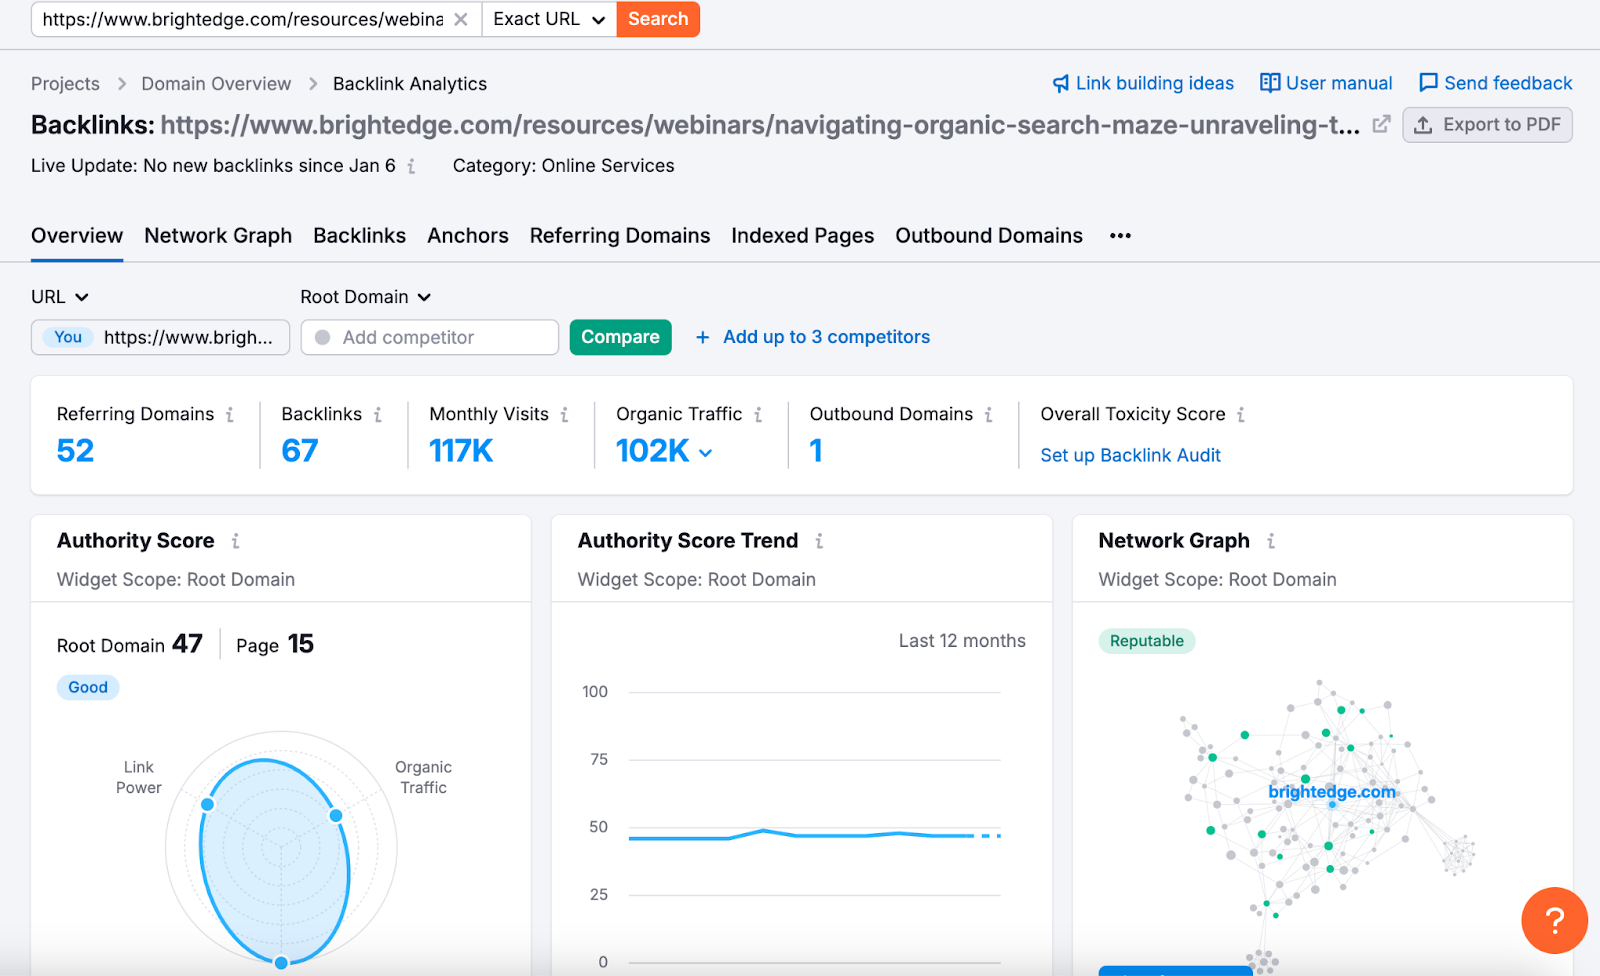Open the Outbound Domains tab
Viewport: 1600px width, 976px height.
click(989, 236)
